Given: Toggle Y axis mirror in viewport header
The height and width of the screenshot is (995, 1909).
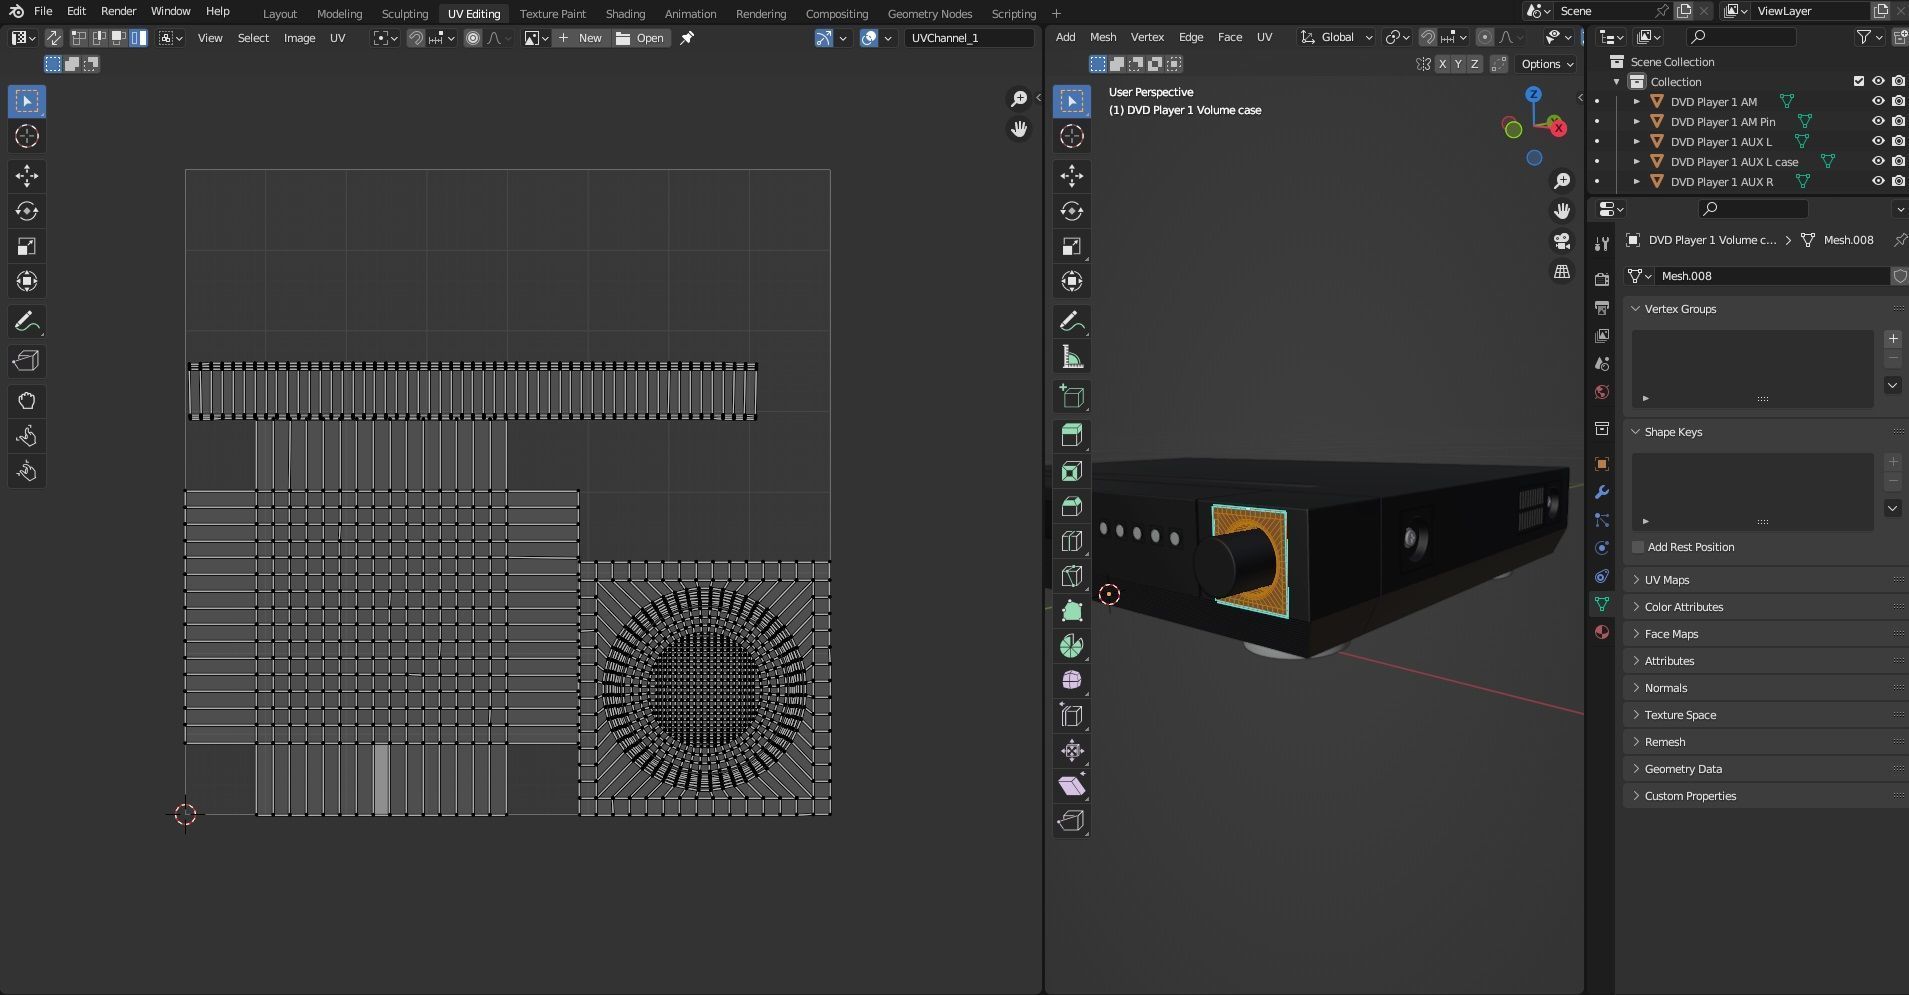Looking at the screenshot, I should (x=1458, y=64).
